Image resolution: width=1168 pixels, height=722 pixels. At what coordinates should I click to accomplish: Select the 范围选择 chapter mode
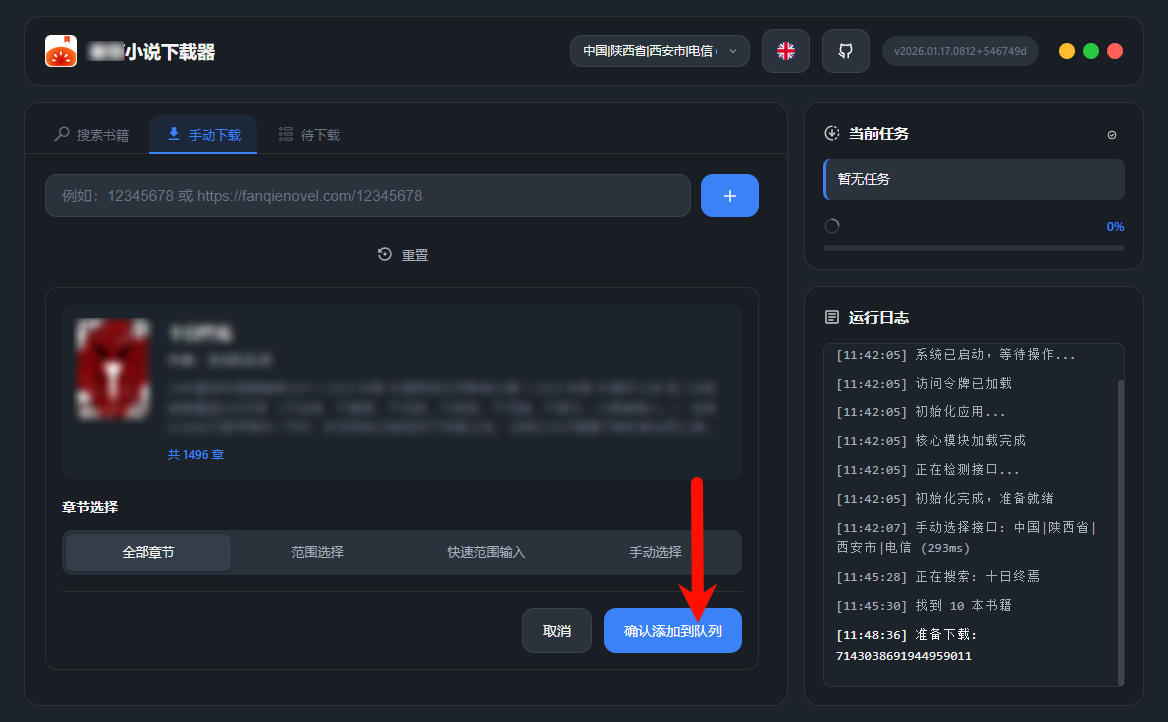click(x=317, y=552)
